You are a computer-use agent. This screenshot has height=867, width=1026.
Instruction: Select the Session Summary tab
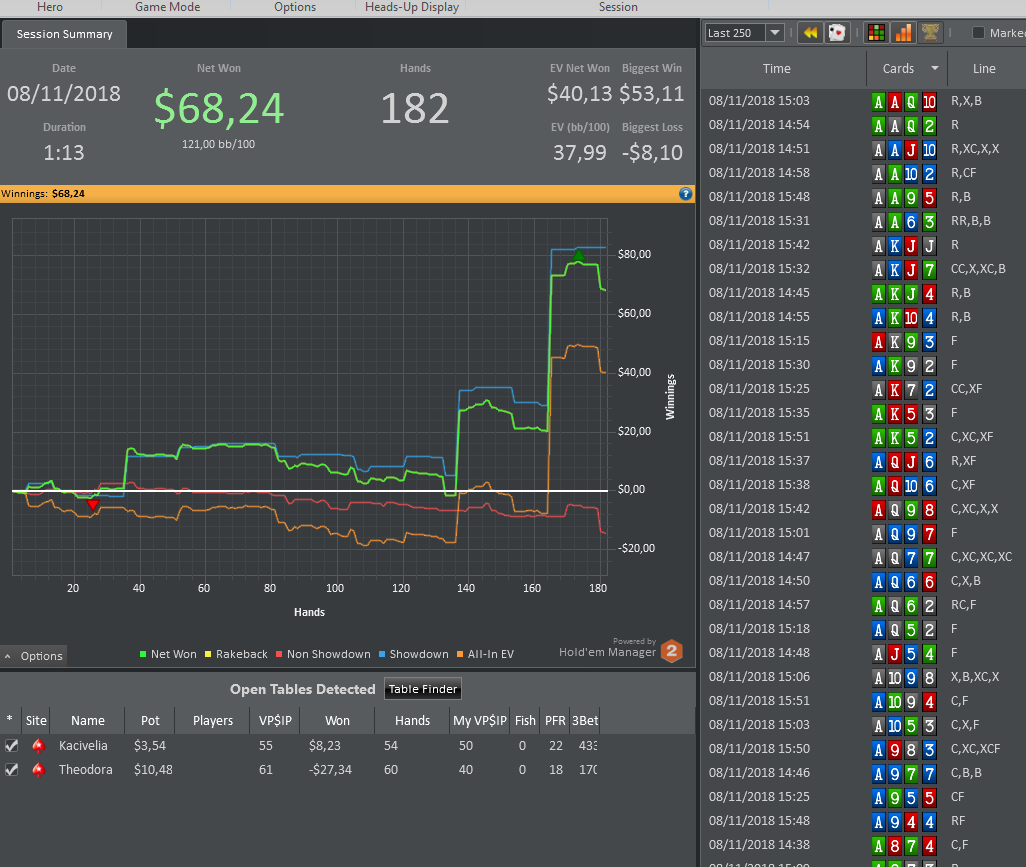64,34
